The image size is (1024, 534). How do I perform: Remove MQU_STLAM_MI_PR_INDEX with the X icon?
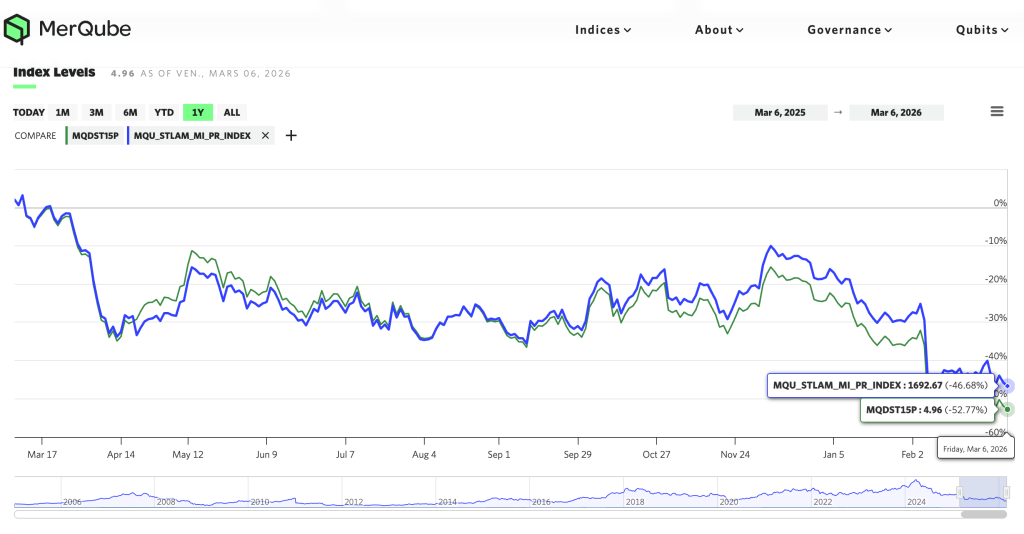click(265, 136)
